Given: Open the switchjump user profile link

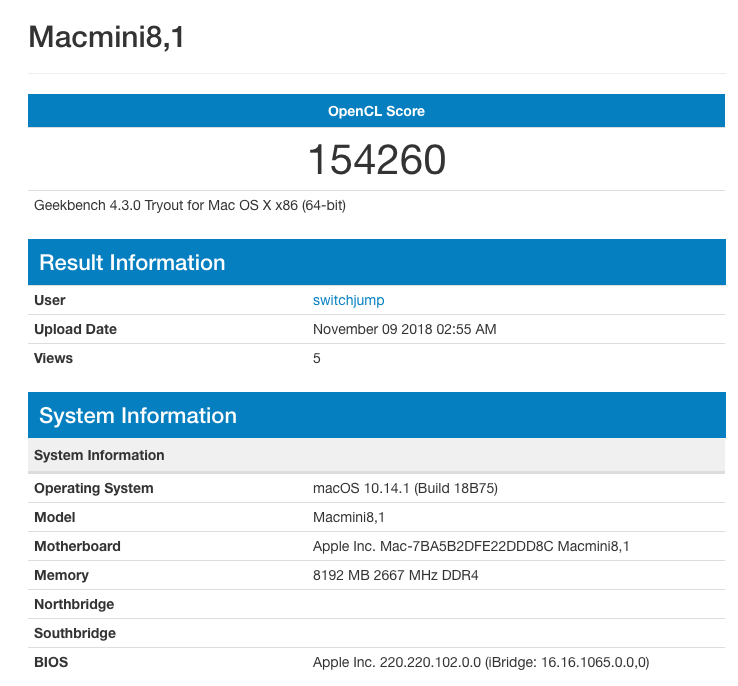Looking at the screenshot, I should [x=348, y=300].
